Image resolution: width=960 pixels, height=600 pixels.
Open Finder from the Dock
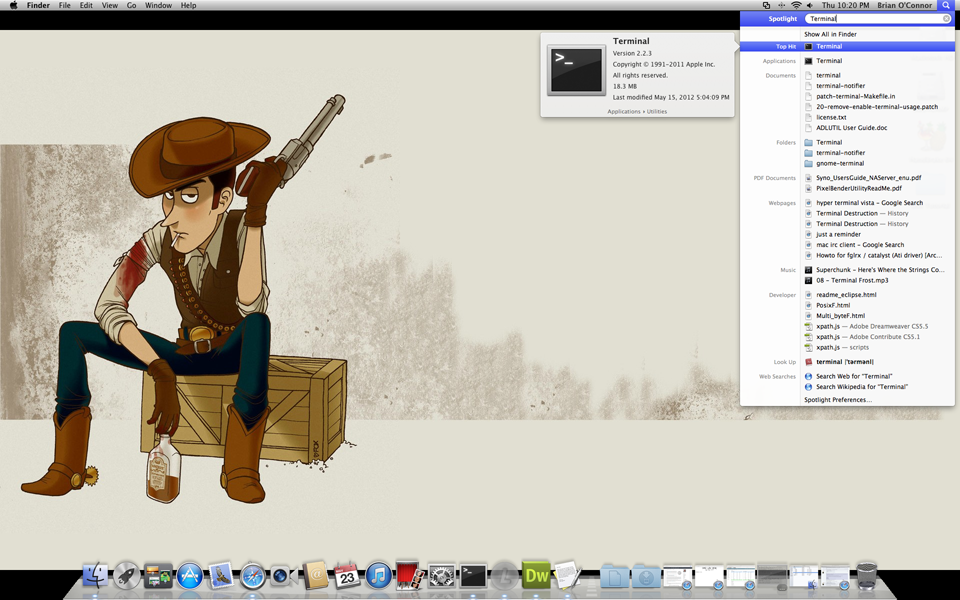(95, 576)
